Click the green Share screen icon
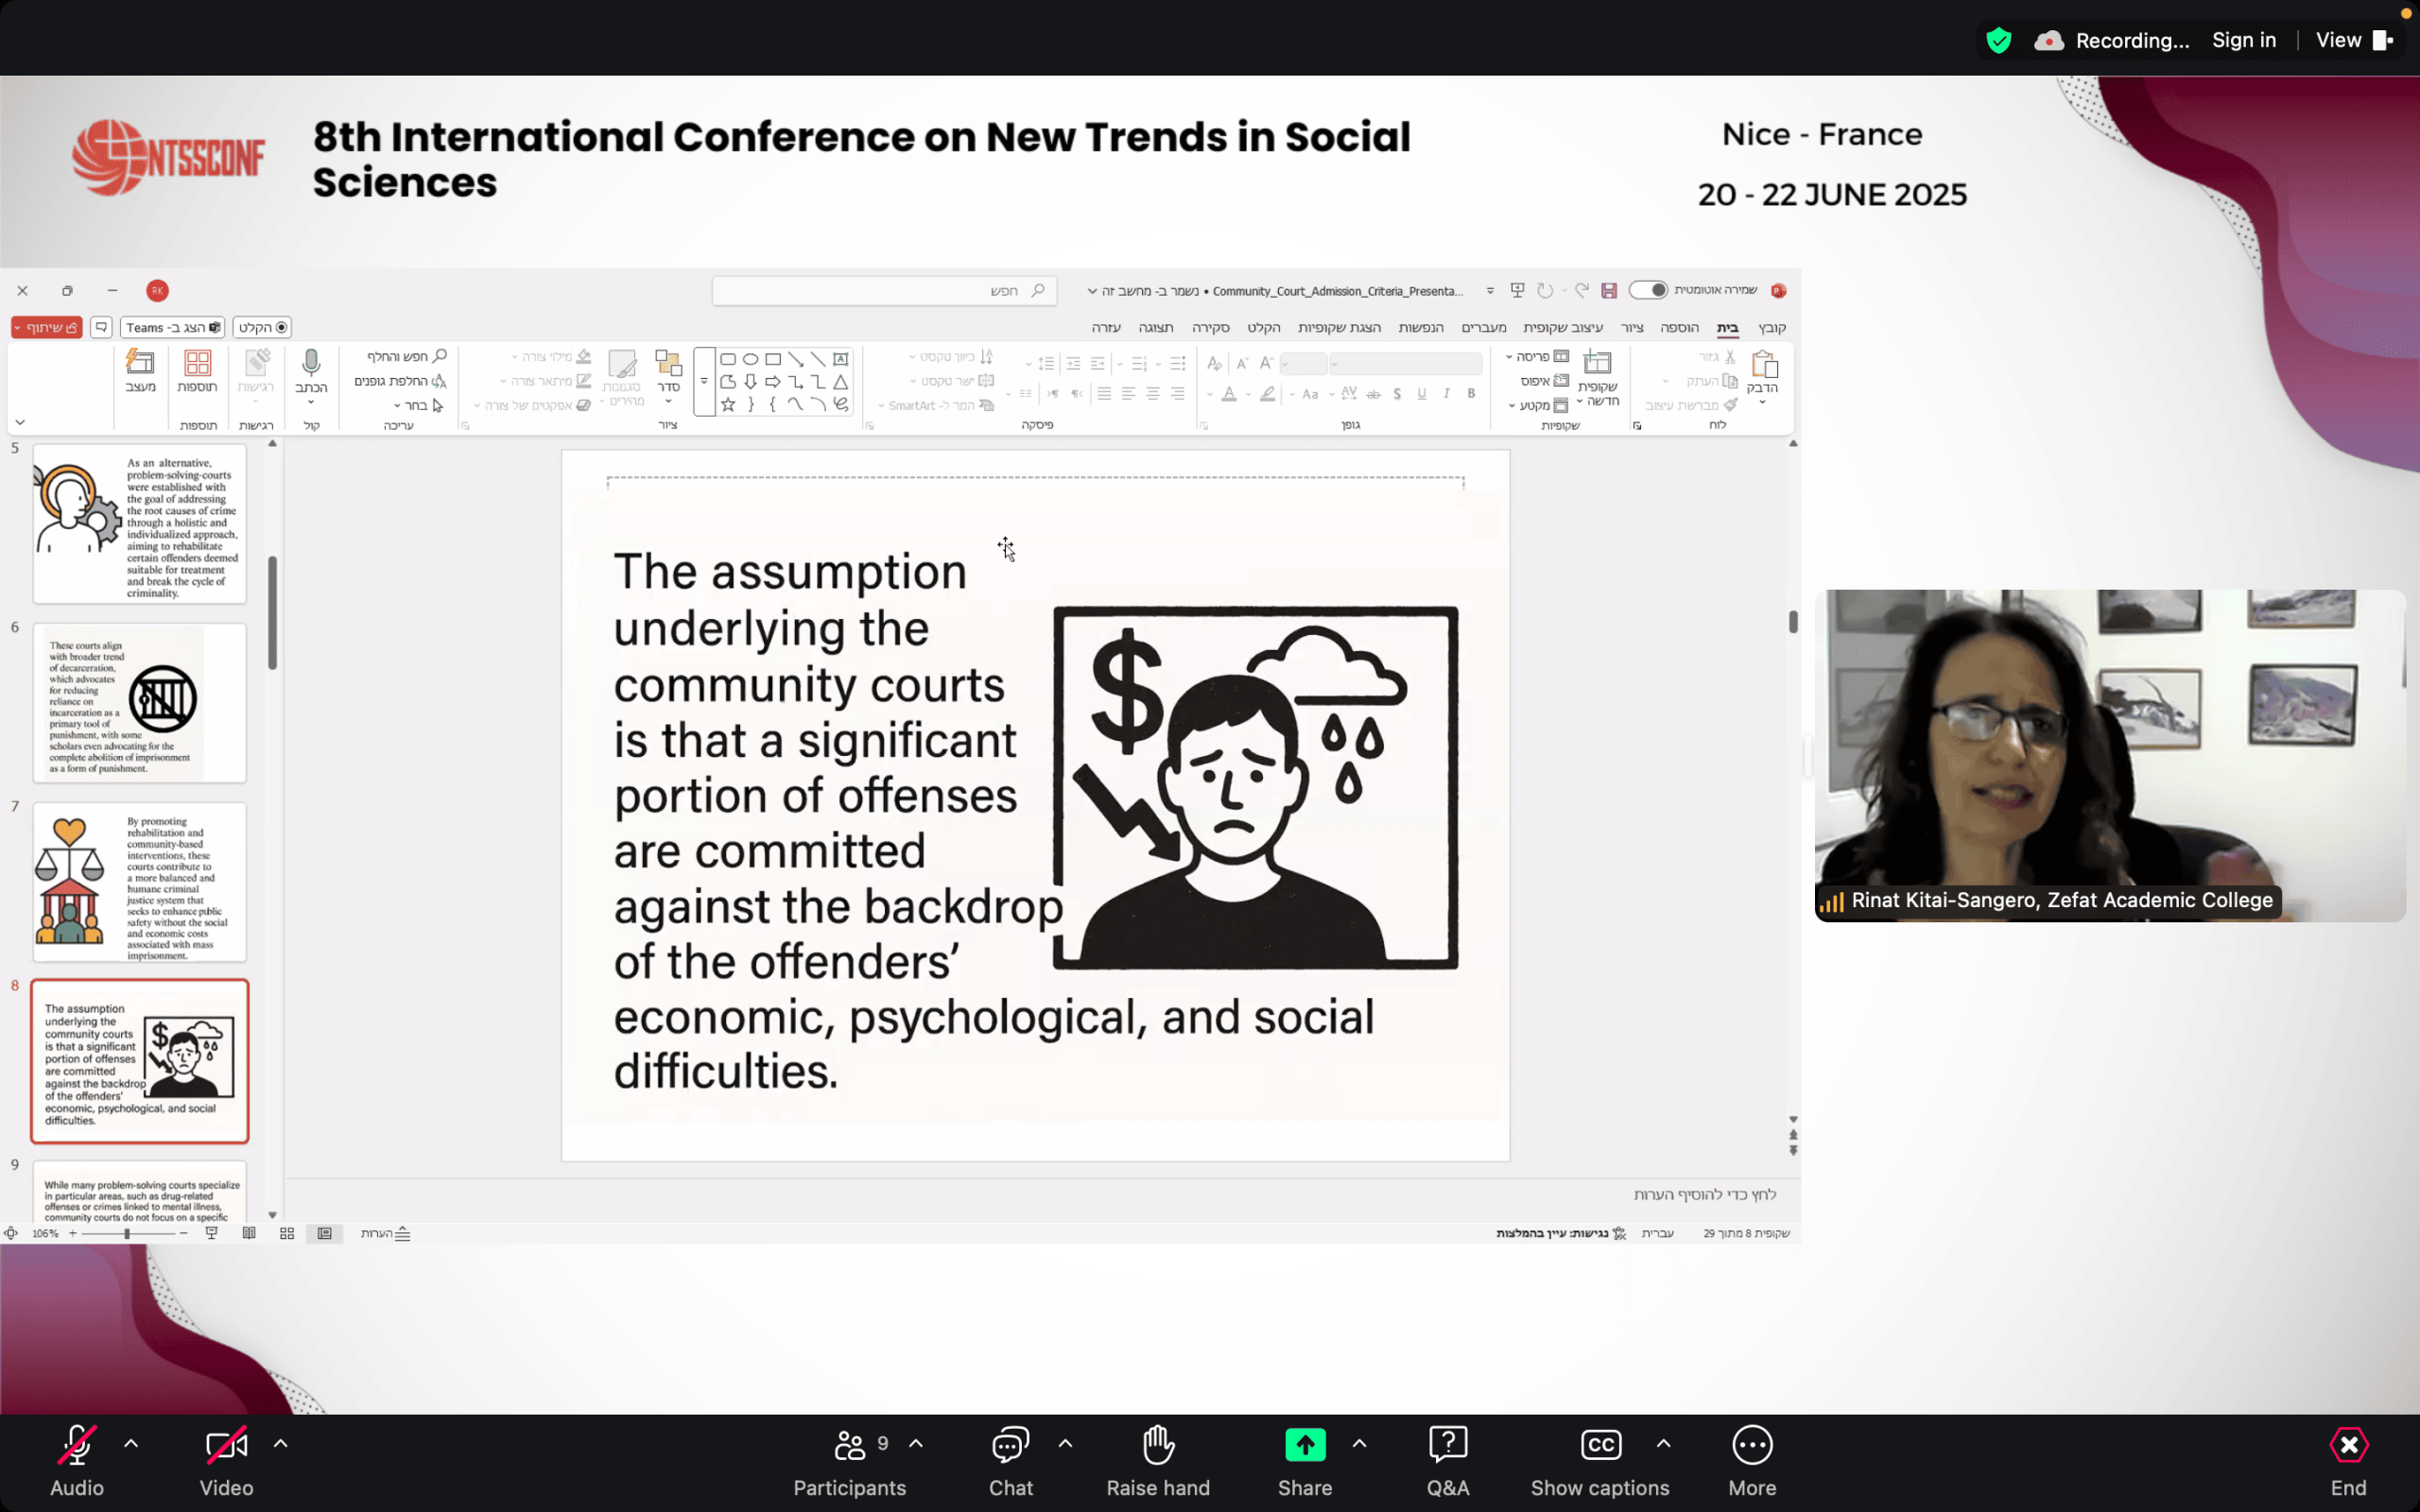The width and height of the screenshot is (2420, 1512). [1304, 1445]
